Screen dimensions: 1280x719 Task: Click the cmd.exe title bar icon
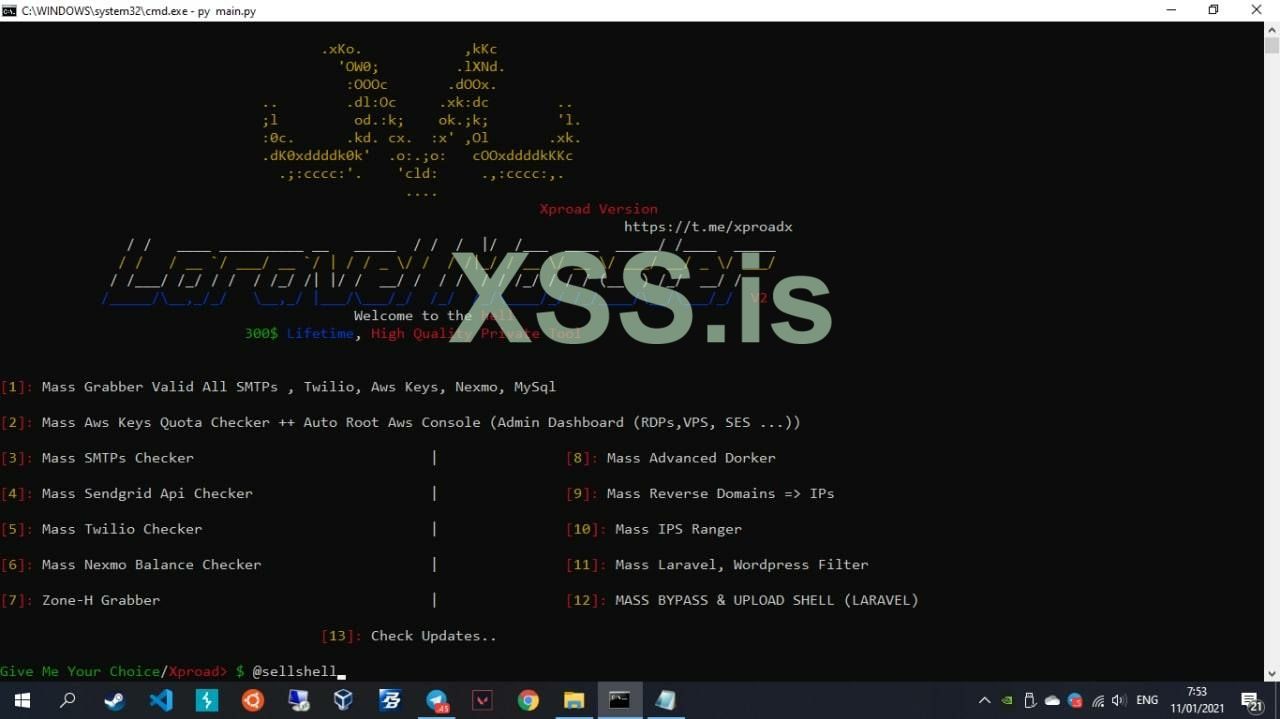tap(9, 10)
